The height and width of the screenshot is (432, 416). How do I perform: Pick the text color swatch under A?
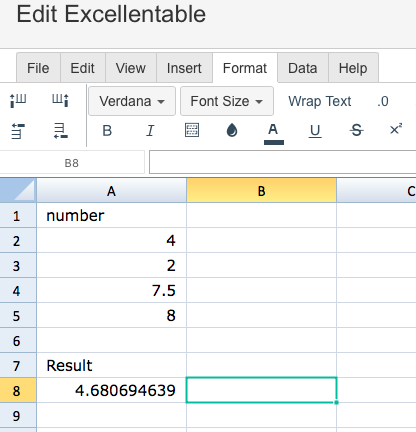click(x=274, y=142)
